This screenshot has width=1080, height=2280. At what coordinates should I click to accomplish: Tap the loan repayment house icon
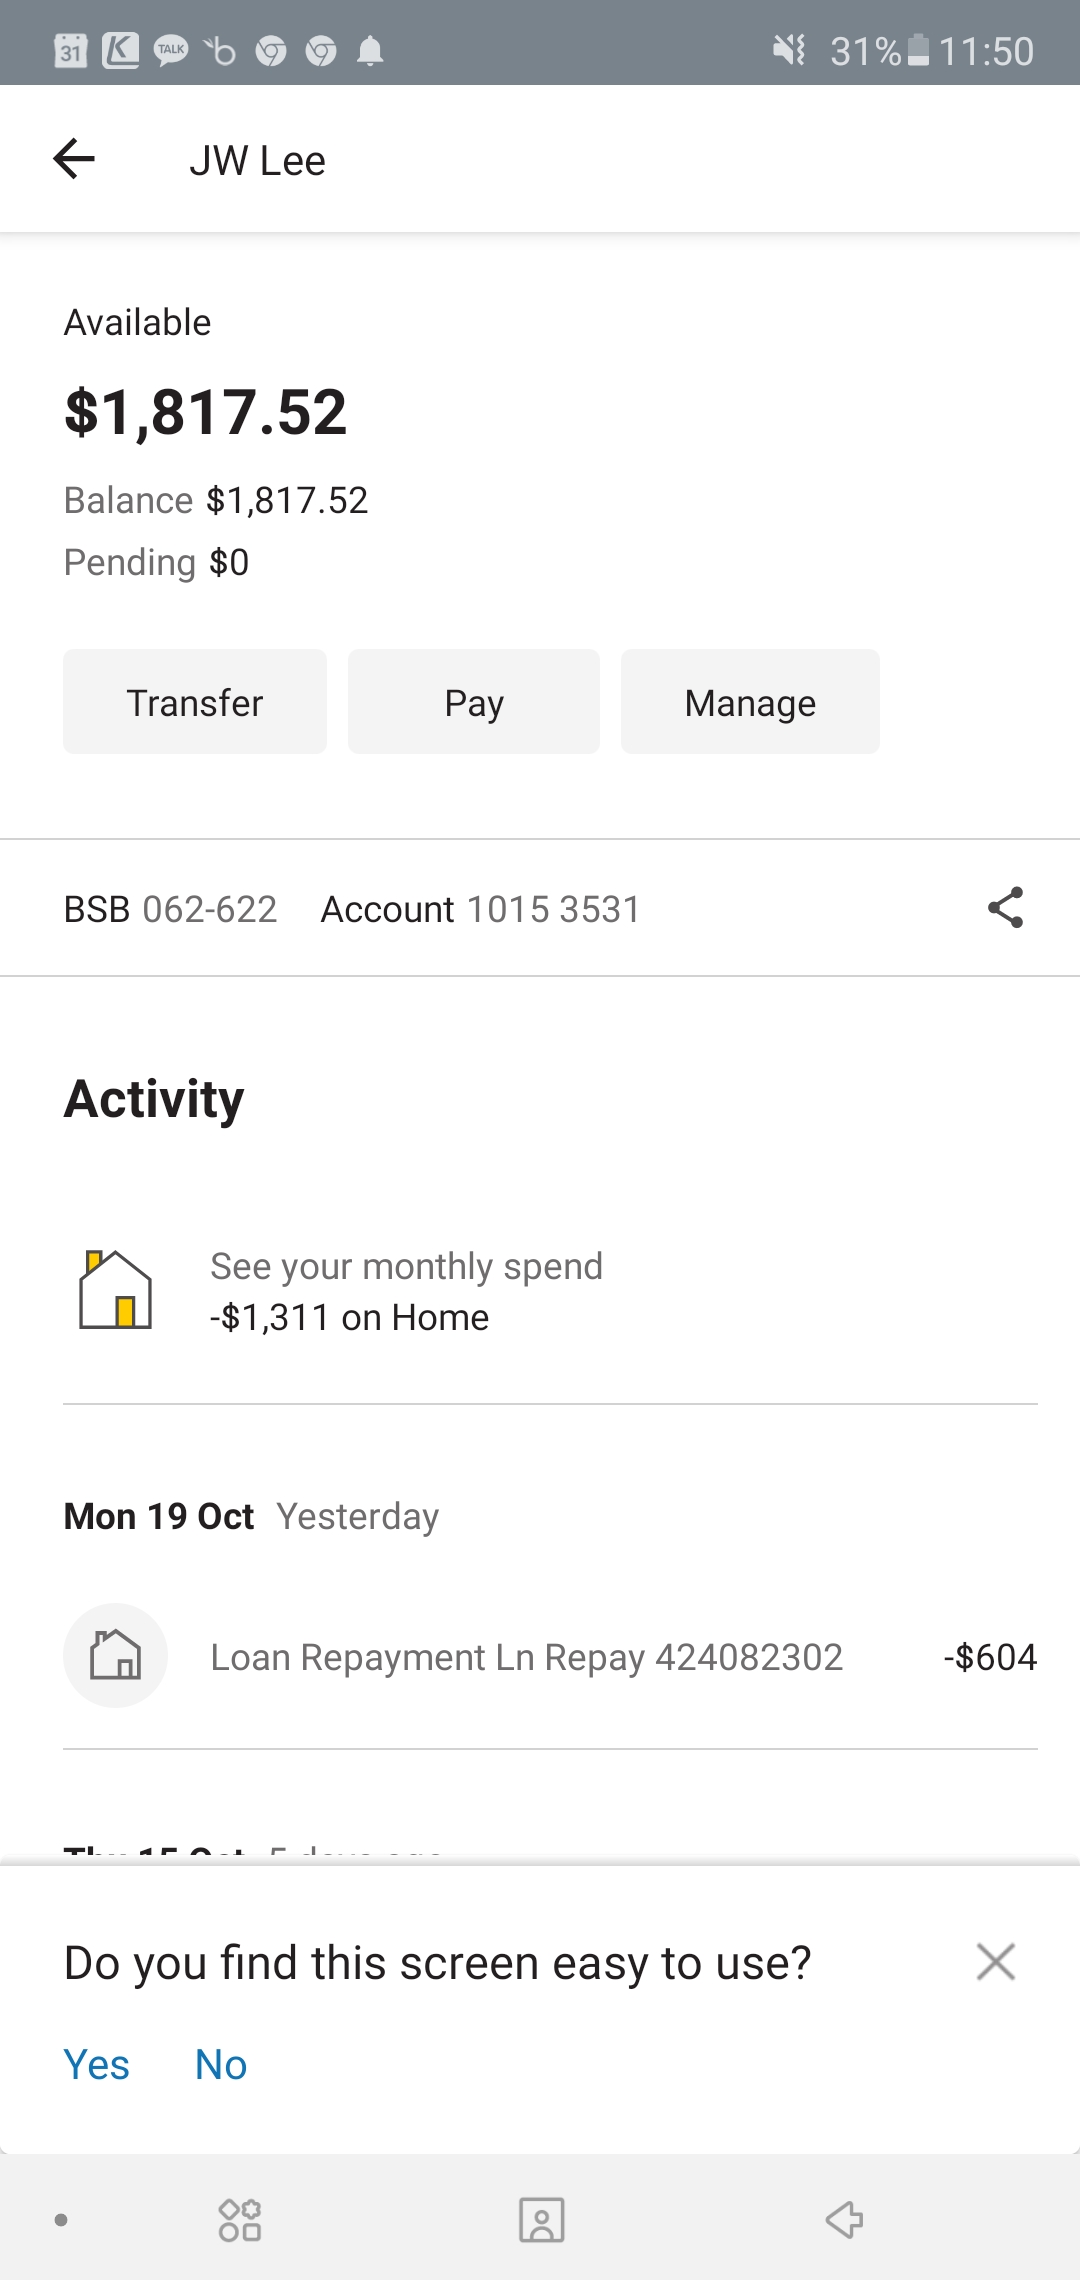tap(115, 1656)
